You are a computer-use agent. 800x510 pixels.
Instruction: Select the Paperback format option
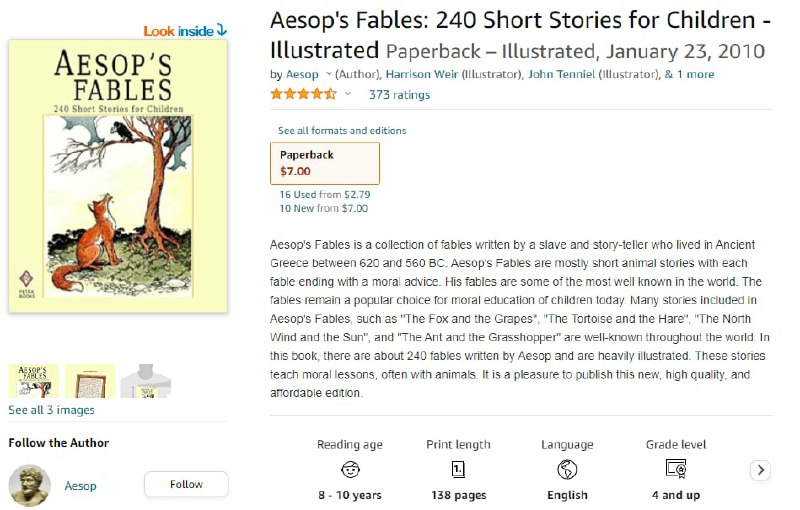[x=325, y=163]
